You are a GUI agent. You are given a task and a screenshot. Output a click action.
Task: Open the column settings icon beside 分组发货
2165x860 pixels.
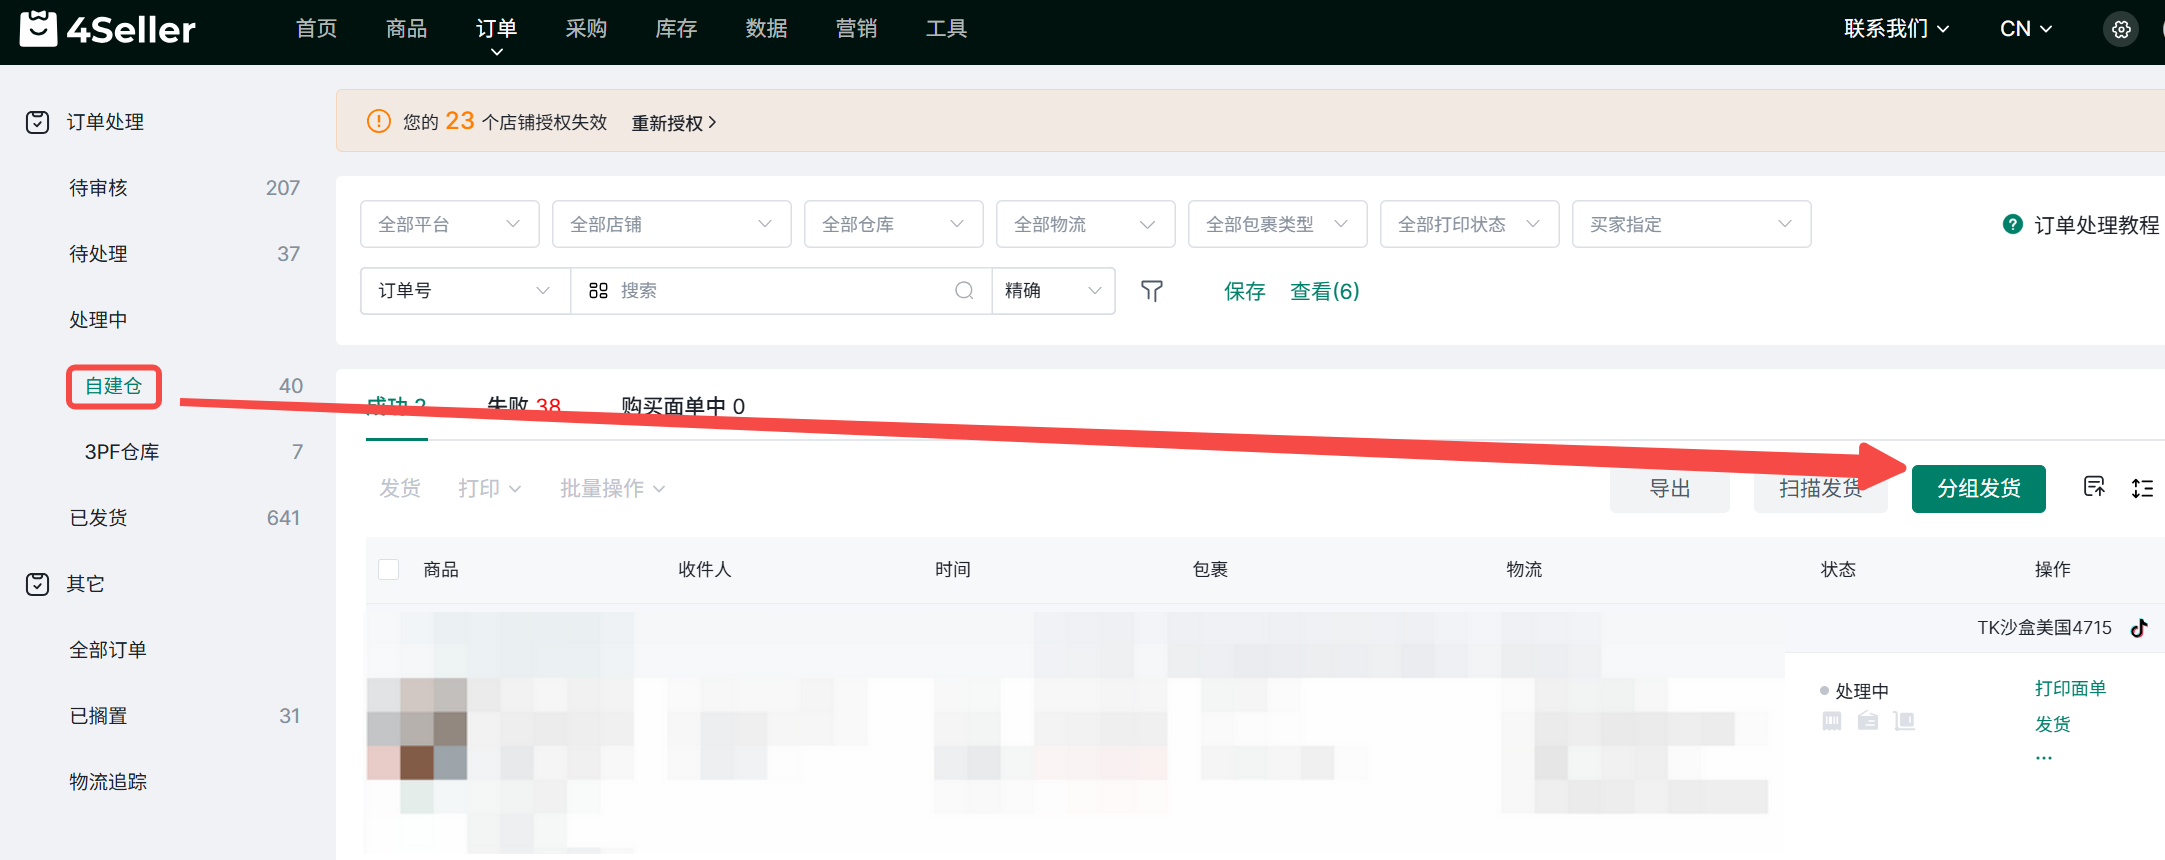coord(2094,487)
